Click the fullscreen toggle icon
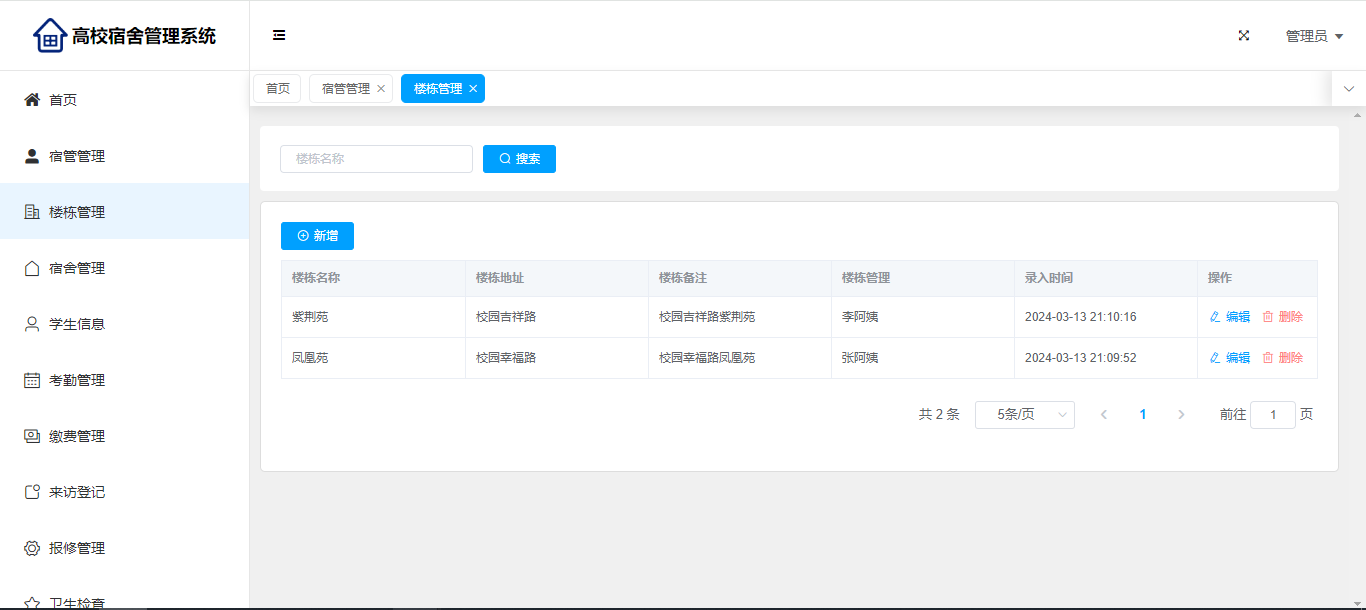This screenshot has height=610, width=1366. click(1244, 35)
